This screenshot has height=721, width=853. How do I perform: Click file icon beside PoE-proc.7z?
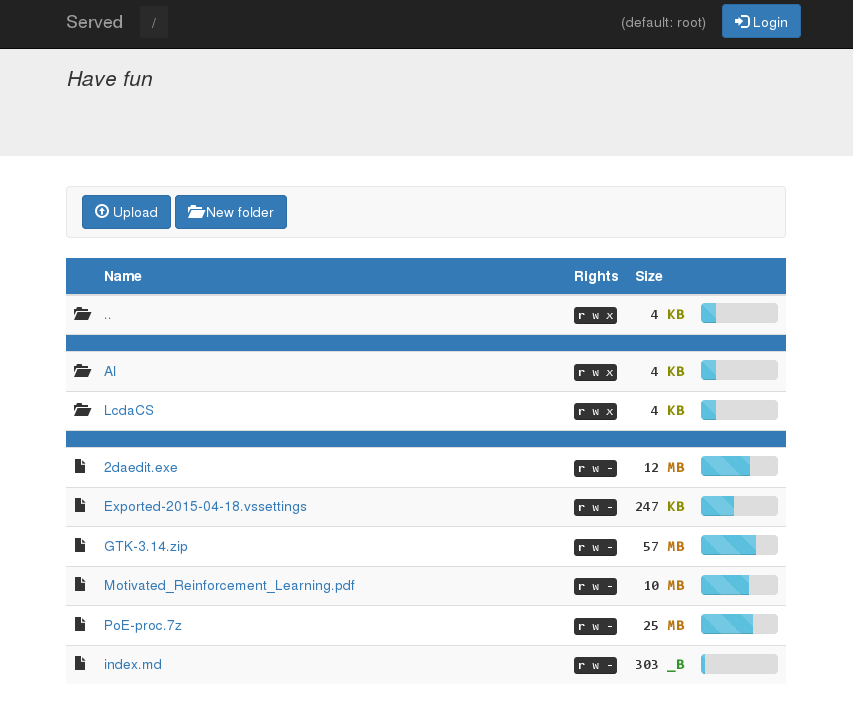tap(81, 624)
